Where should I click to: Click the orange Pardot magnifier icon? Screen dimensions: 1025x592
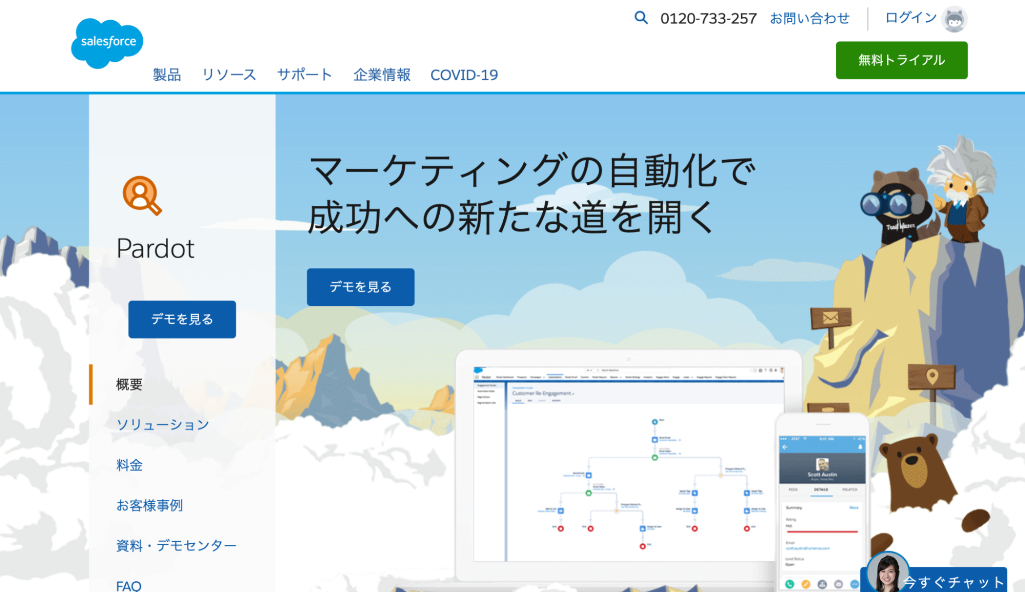pyautogui.click(x=142, y=195)
